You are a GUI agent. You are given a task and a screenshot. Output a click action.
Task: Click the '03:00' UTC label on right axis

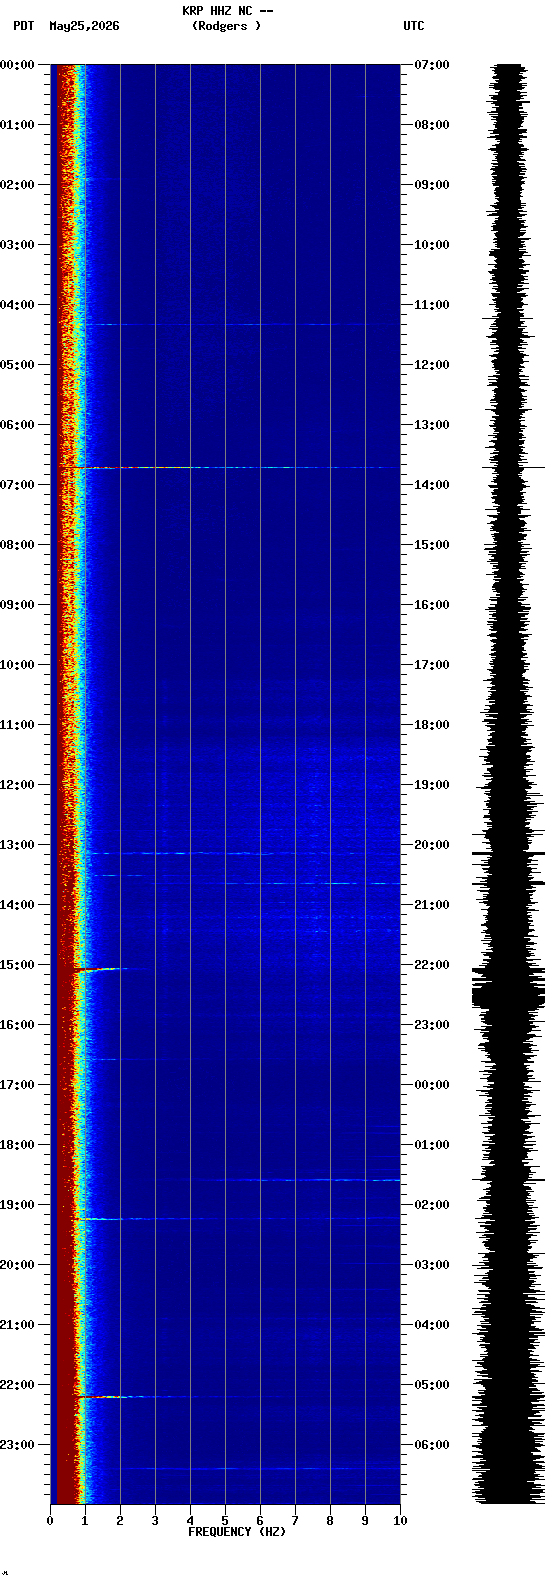[x=432, y=1265]
